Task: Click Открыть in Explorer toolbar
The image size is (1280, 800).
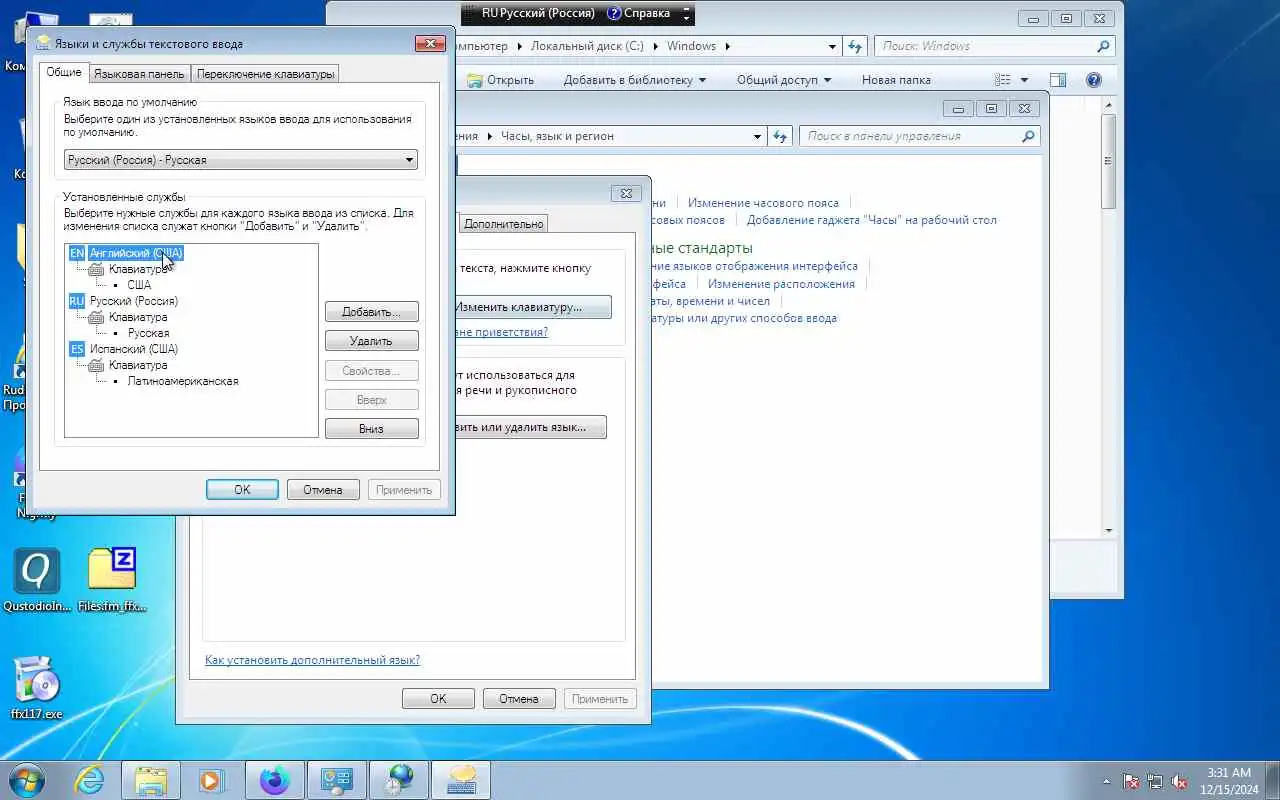Action: [x=501, y=80]
